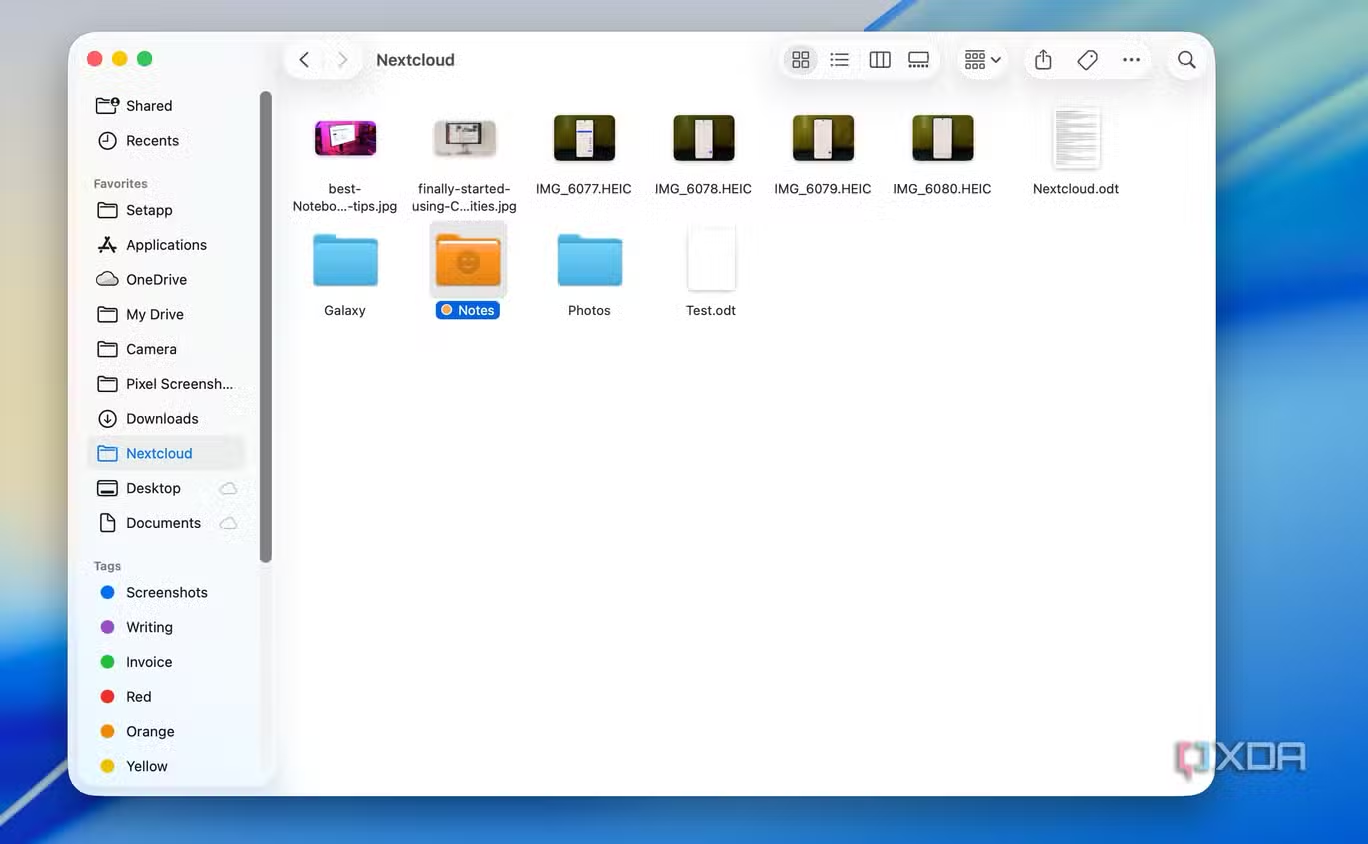The height and width of the screenshot is (844, 1368).
Task: Select the Test.odt document icon
Action: [x=711, y=259]
